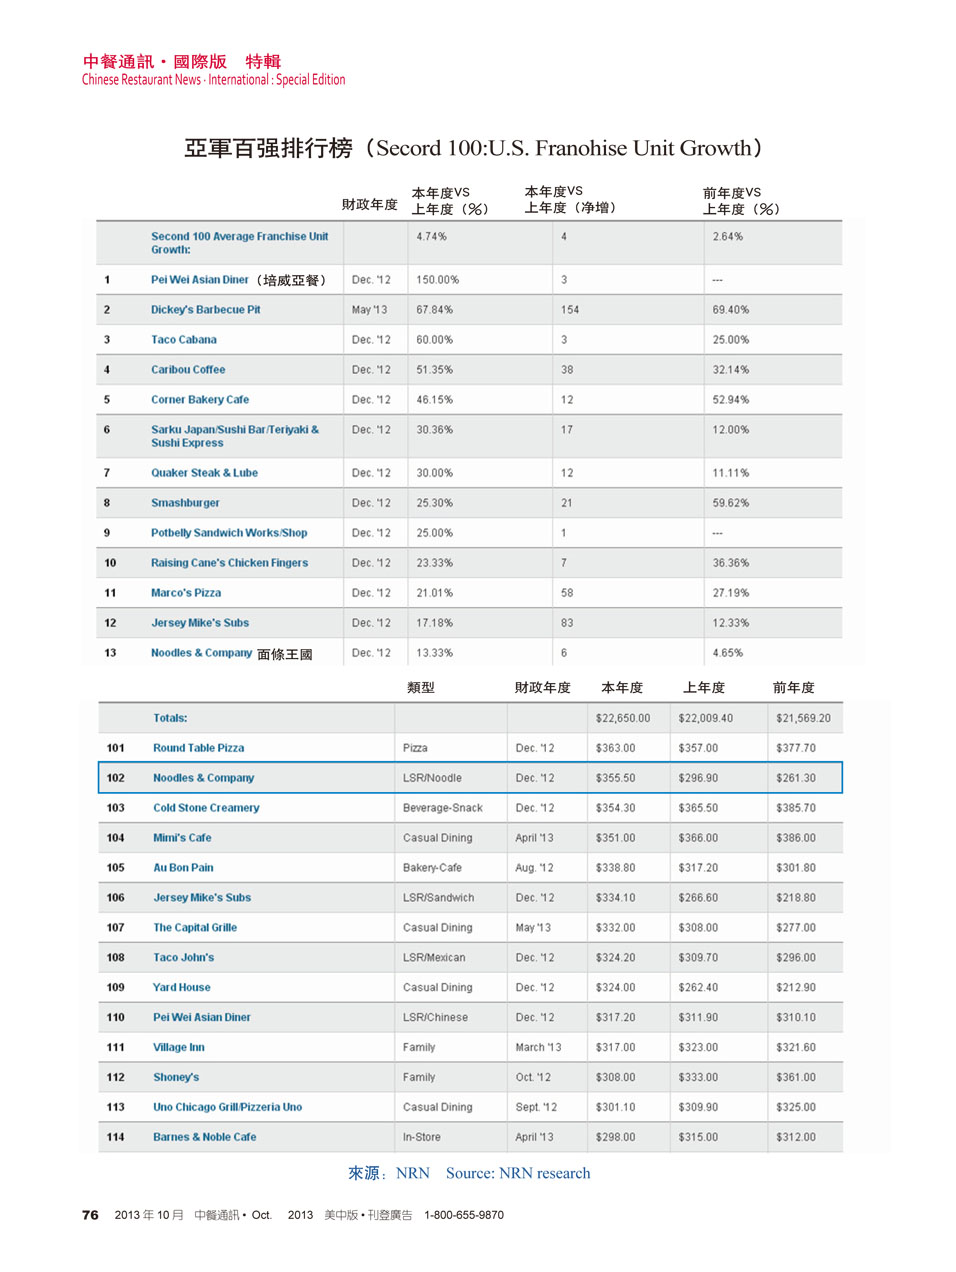Select the $298.00 value for Barnes & Noble Cafe
This screenshot has height=1272, width=956.
[615, 1138]
